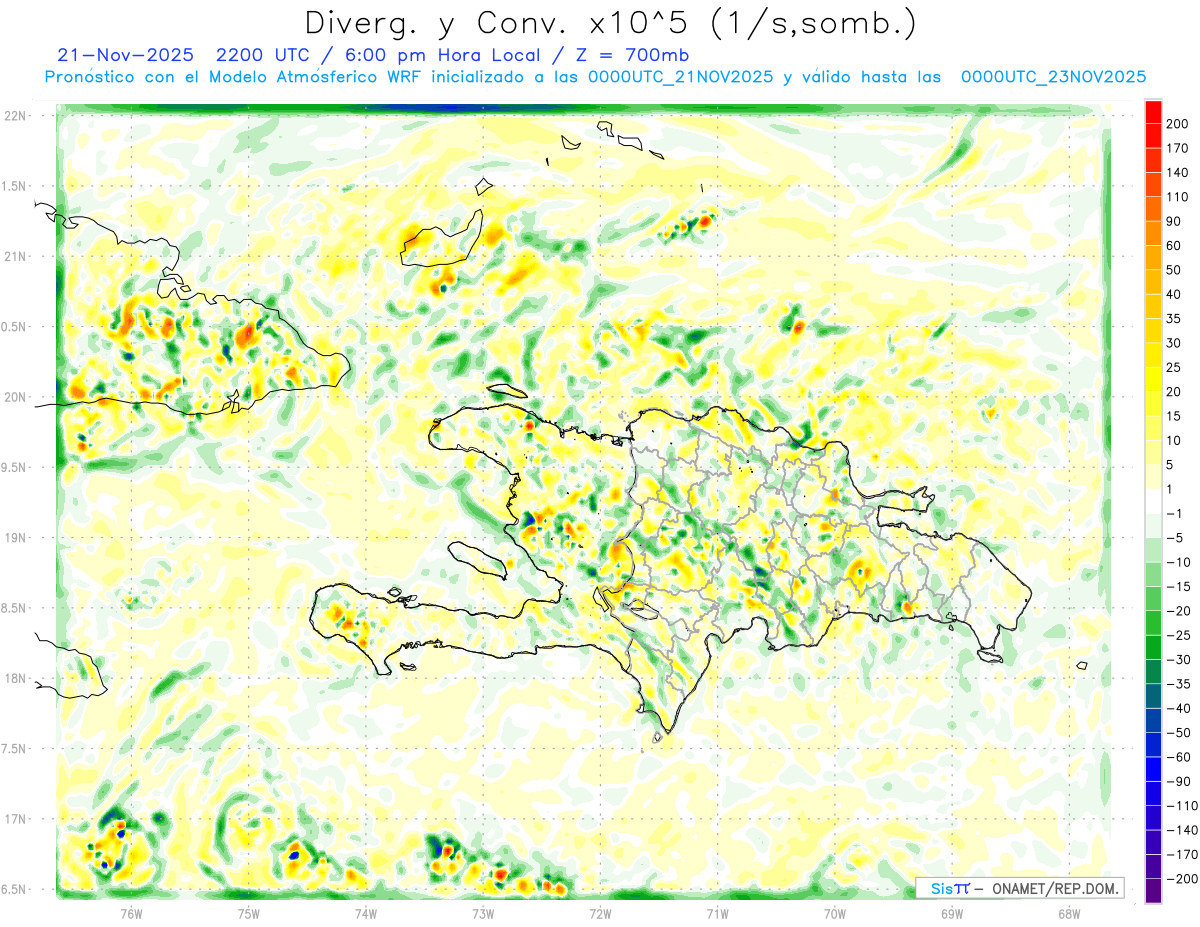This screenshot has height=927, width=1200.
Task: Click the positive "60" color bar value
Action: [1175, 246]
